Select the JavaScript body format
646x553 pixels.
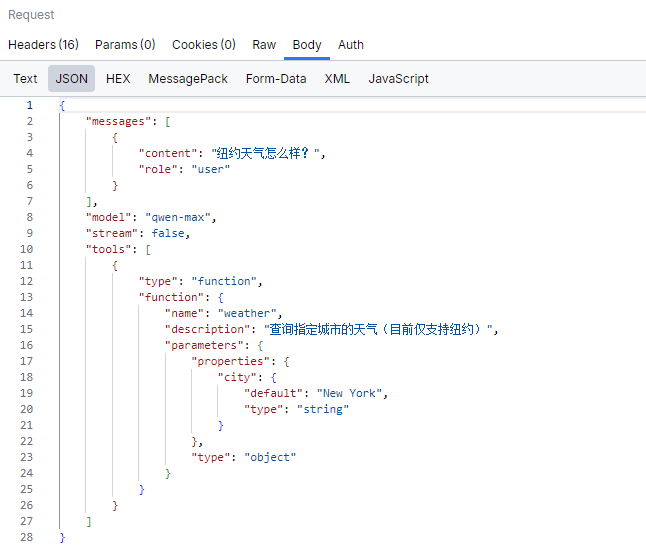(398, 78)
